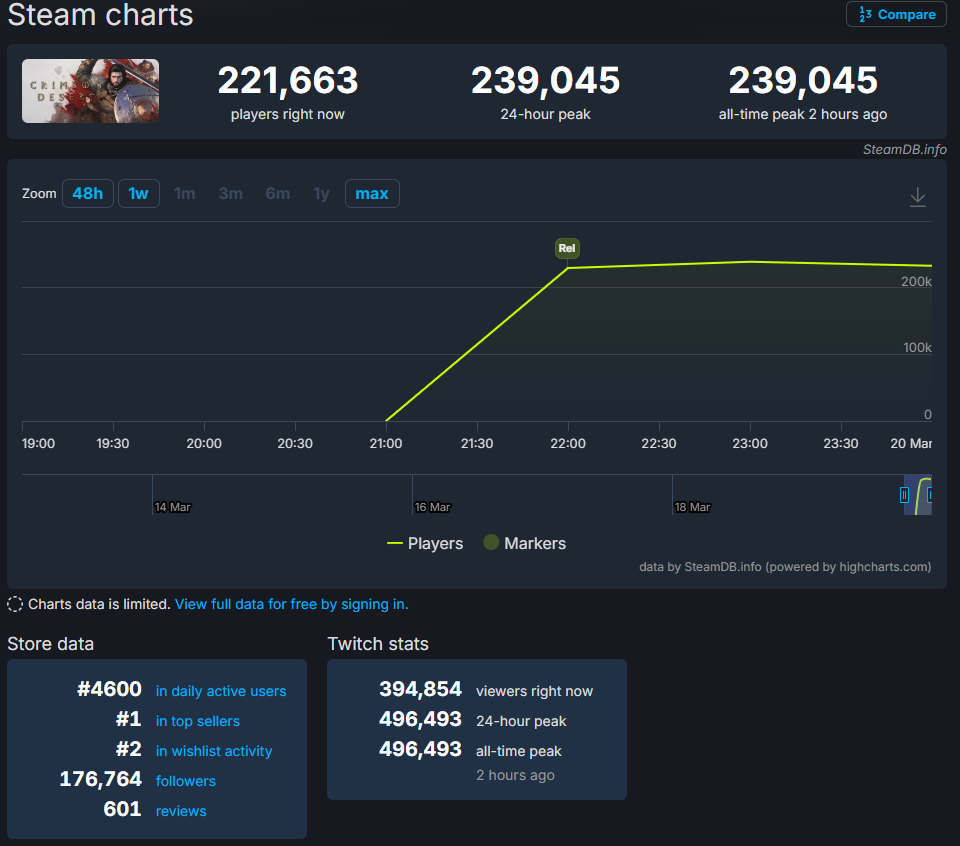Click the left navigator range handle
This screenshot has height=846, width=960.
click(x=904, y=494)
